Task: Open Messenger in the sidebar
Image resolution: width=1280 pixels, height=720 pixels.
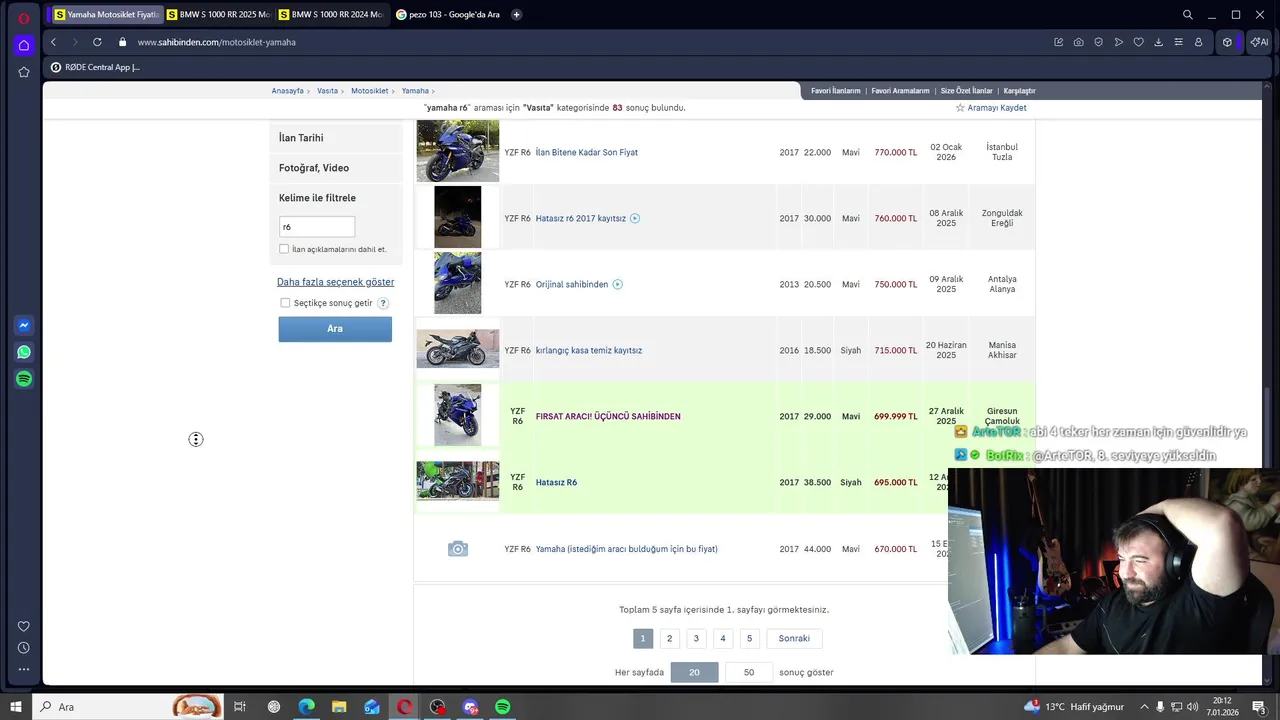Action: (x=24, y=325)
